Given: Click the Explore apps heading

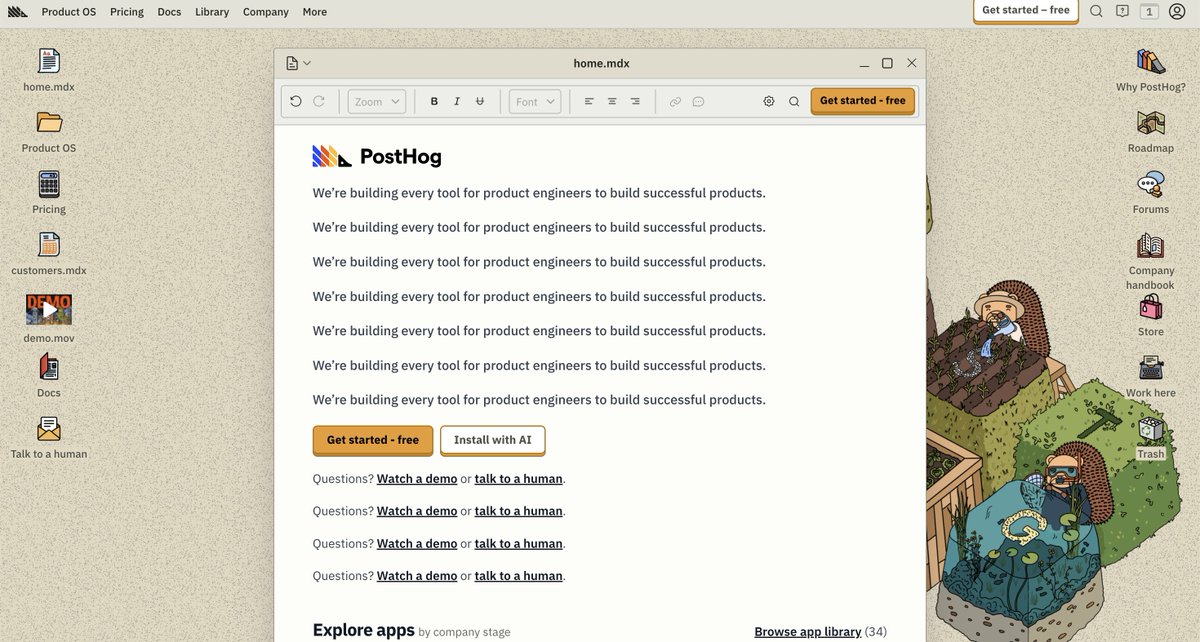Looking at the screenshot, I should pyautogui.click(x=364, y=630).
